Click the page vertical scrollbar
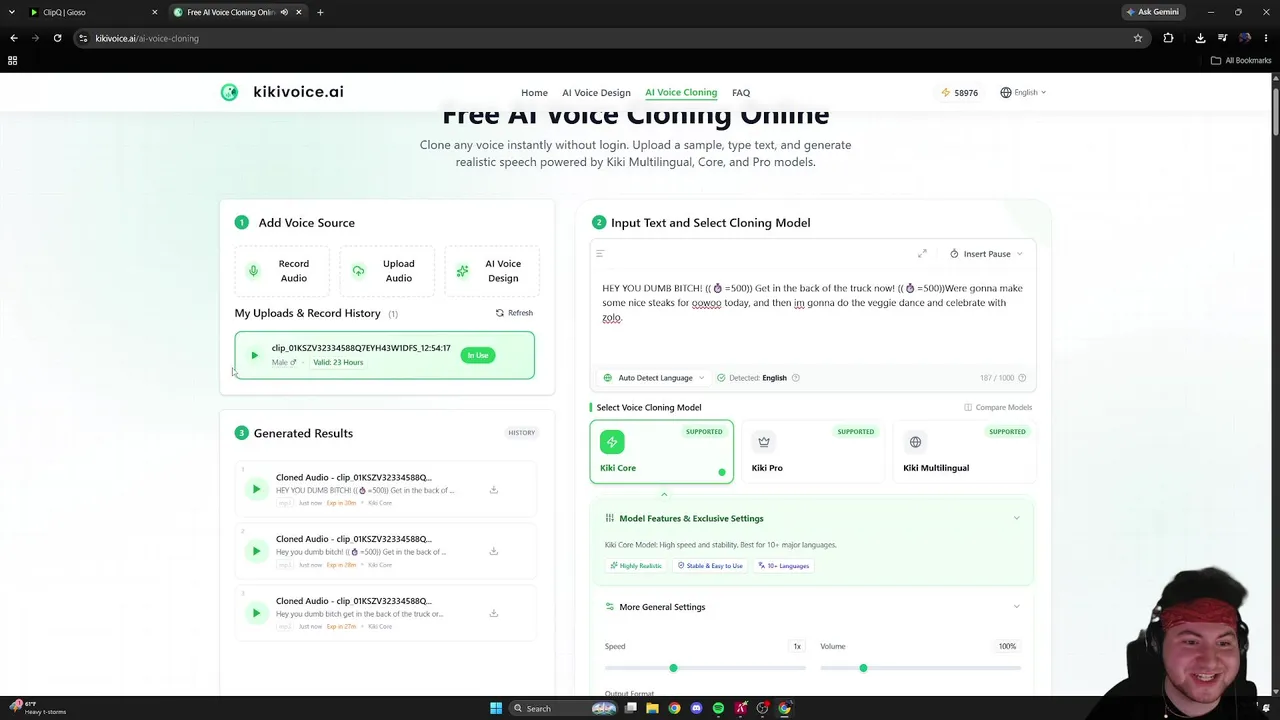1280x720 pixels. [x=1275, y=110]
